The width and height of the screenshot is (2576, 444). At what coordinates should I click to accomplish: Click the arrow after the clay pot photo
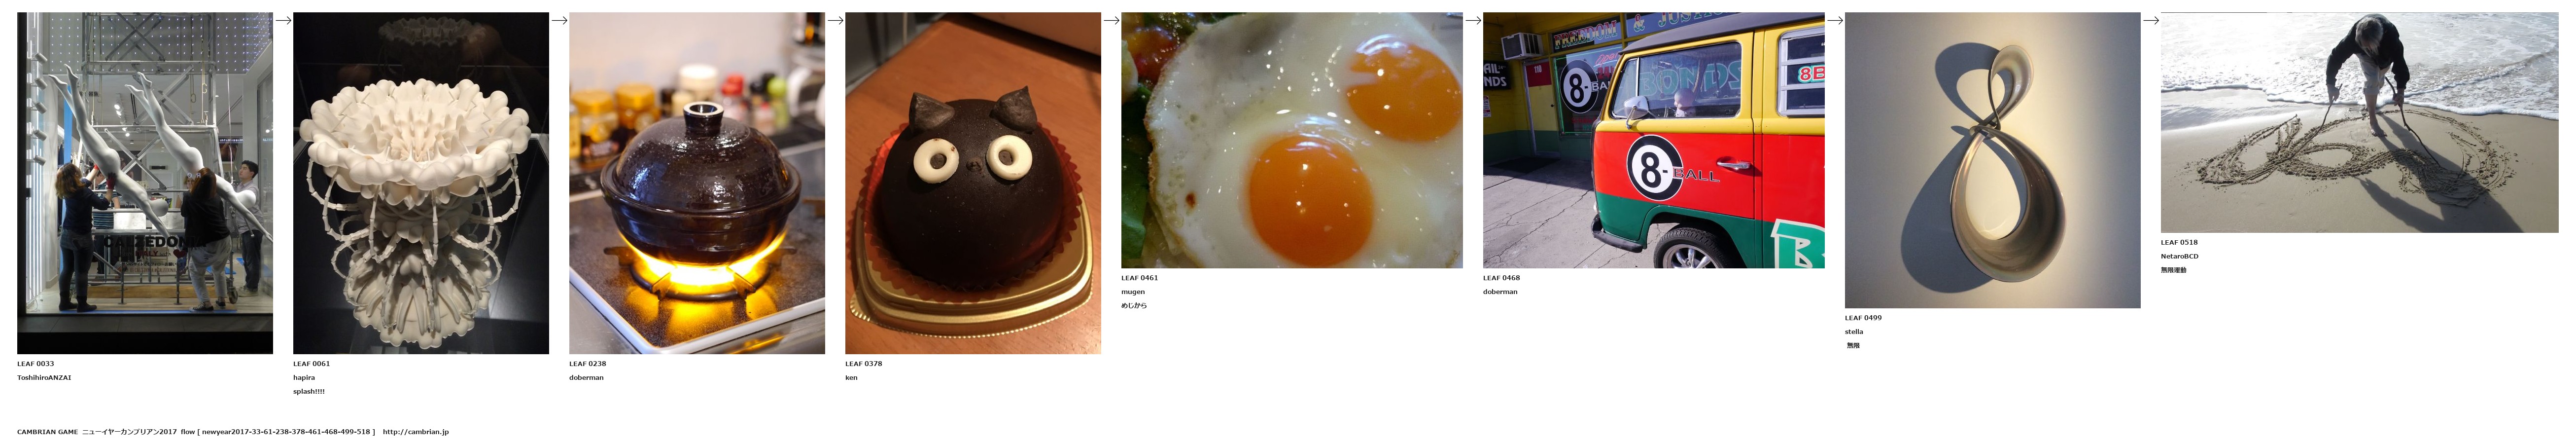[835, 20]
